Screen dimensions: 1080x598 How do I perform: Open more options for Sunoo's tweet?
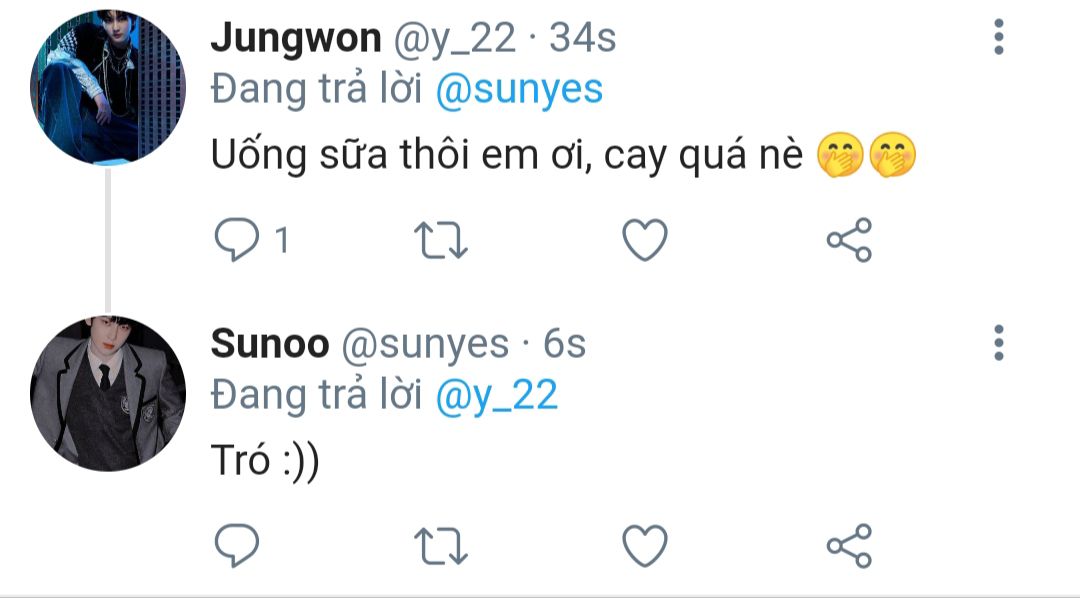(x=999, y=342)
